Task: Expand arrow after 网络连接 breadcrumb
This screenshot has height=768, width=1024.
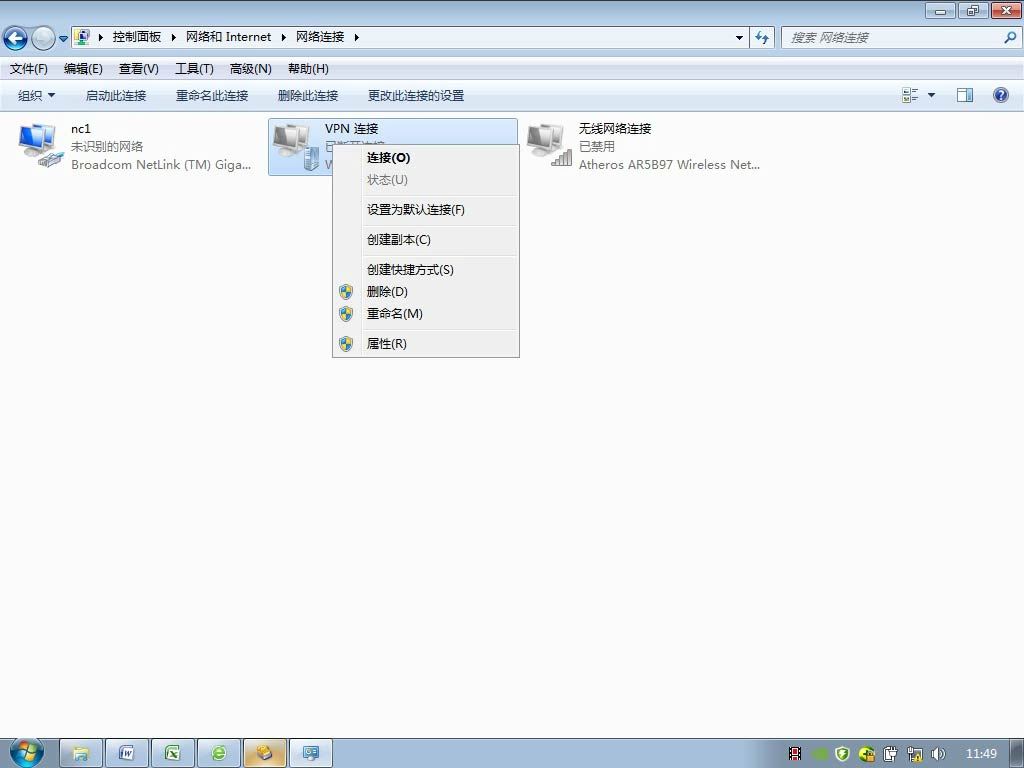Action: pyautogui.click(x=357, y=37)
